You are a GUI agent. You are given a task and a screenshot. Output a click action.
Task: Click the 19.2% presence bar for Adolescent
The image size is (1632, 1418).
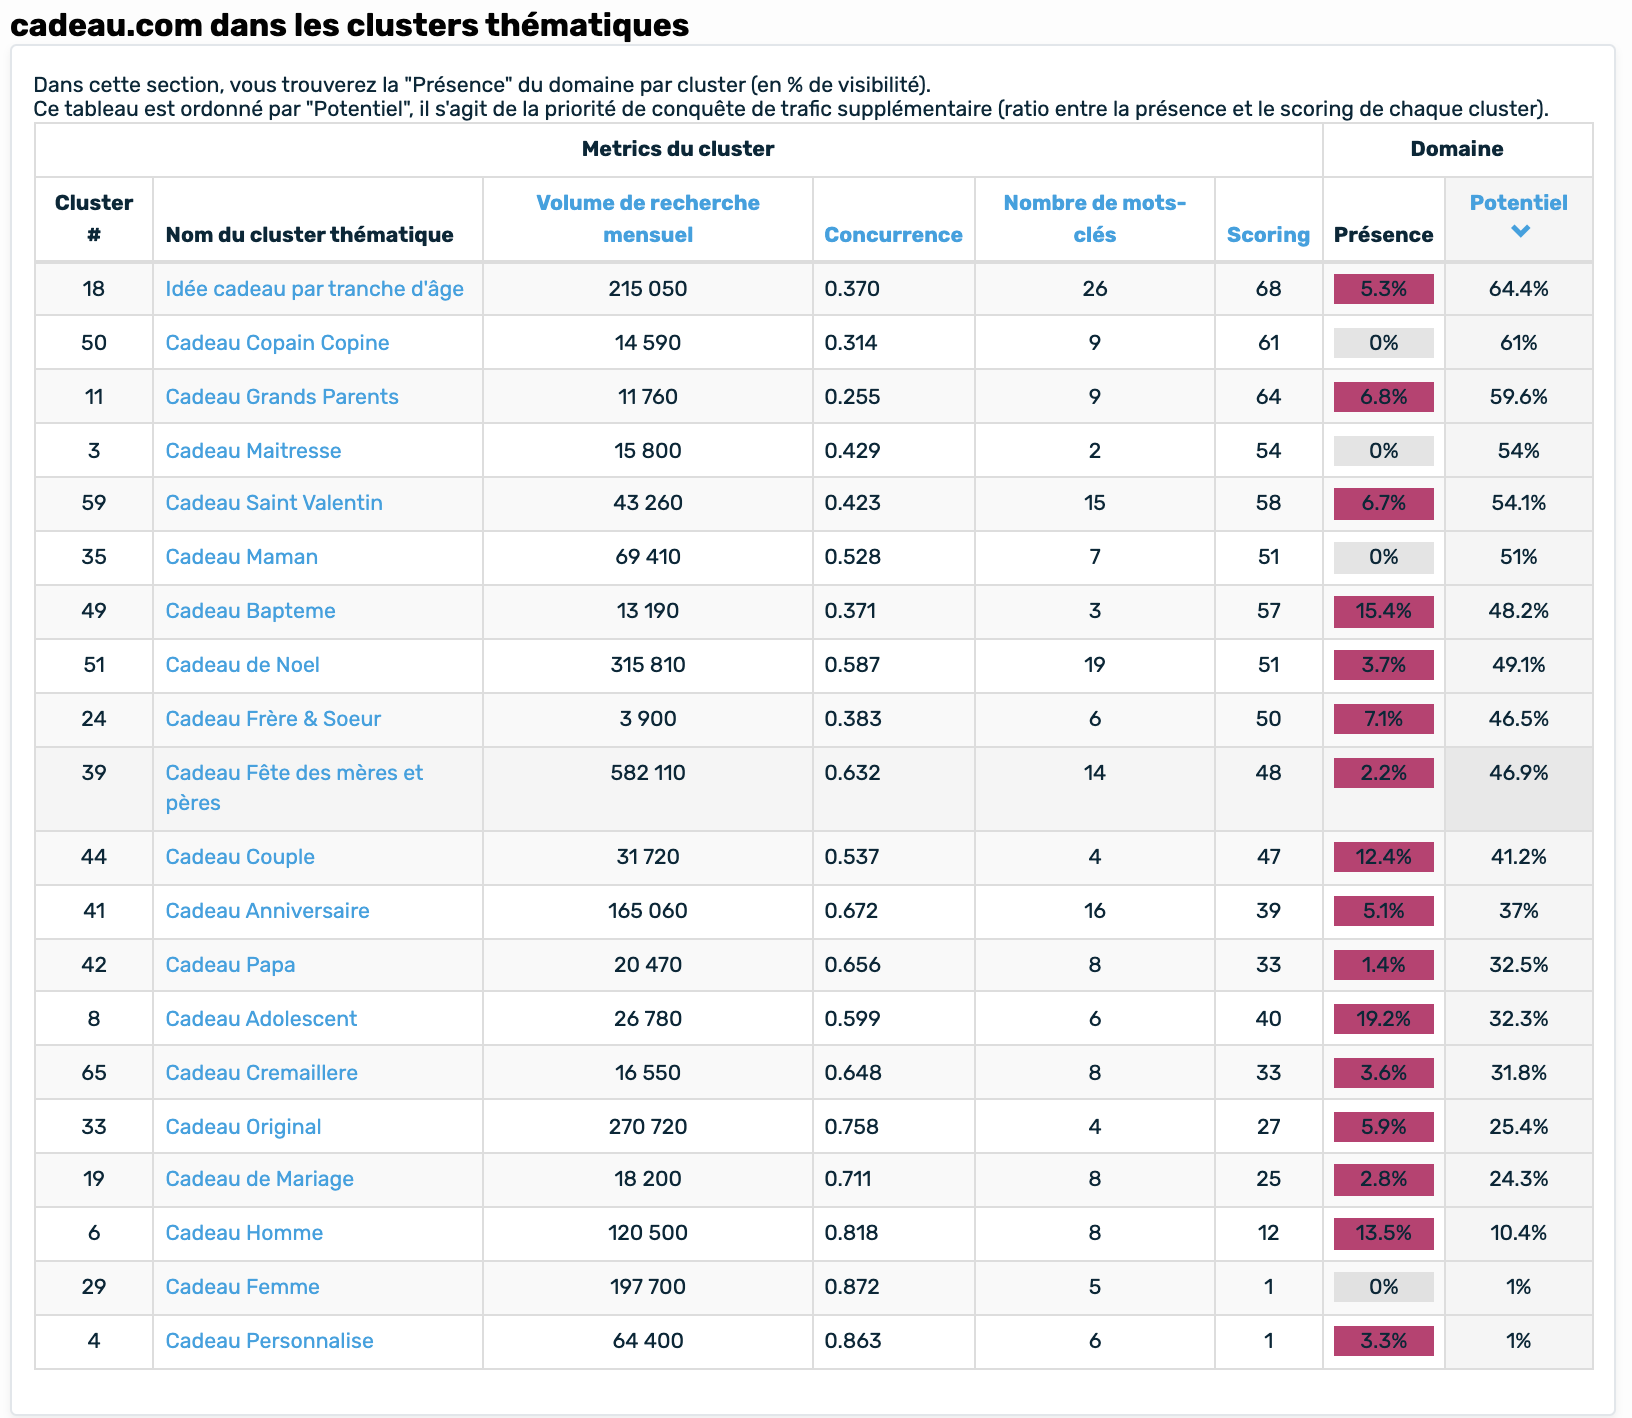(x=1384, y=1019)
